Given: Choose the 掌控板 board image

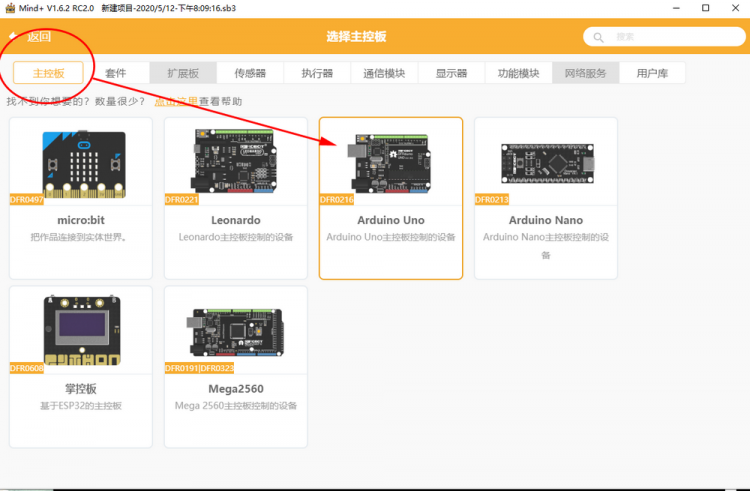Looking at the screenshot, I should 82,330.
